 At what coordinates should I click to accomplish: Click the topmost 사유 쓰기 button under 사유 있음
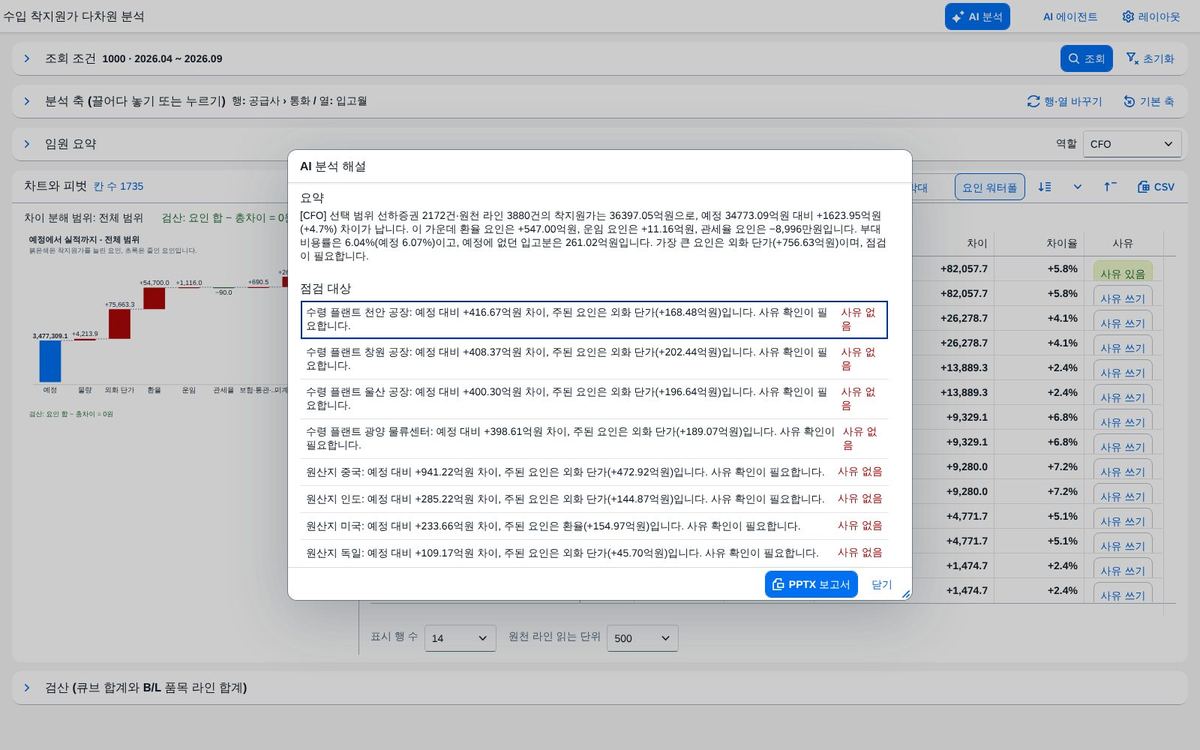[1123, 298]
